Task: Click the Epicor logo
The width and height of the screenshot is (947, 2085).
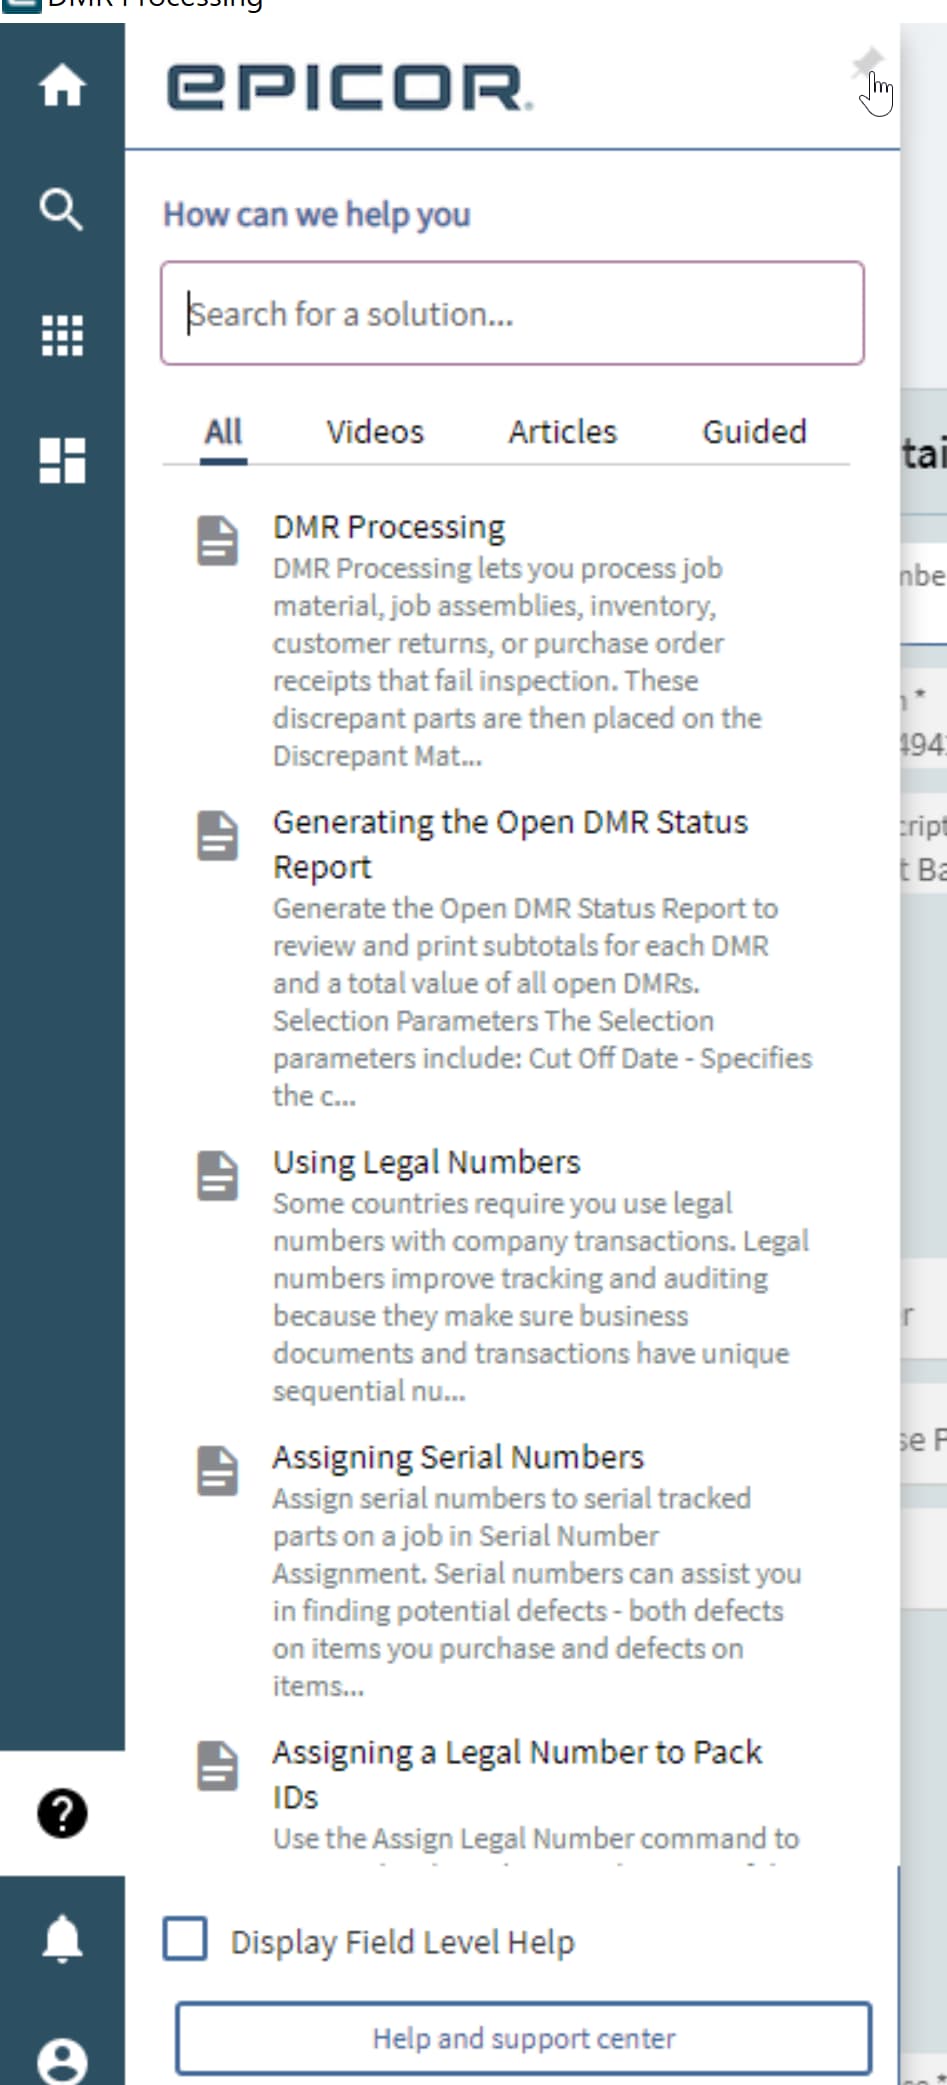Action: (x=349, y=88)
